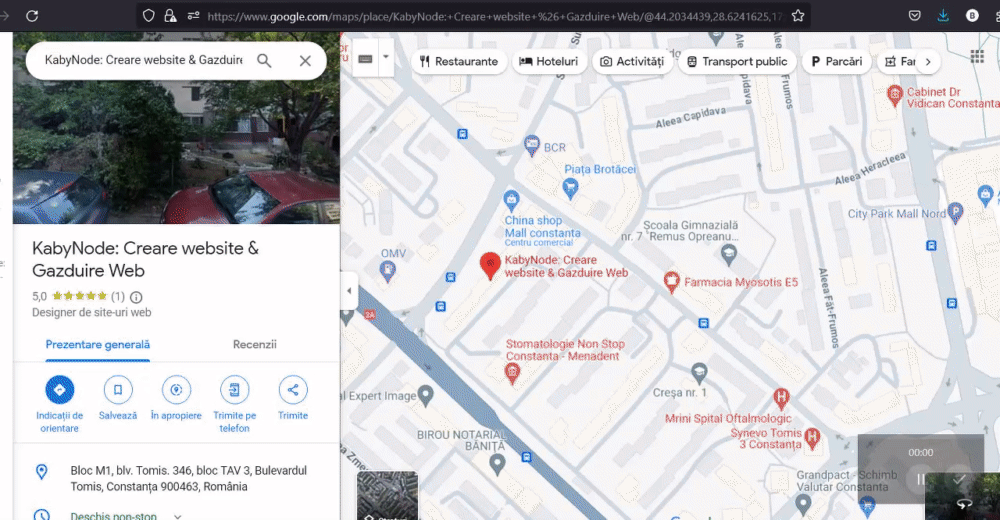Open site permissions icon in address bar

[x=193, y=16]
